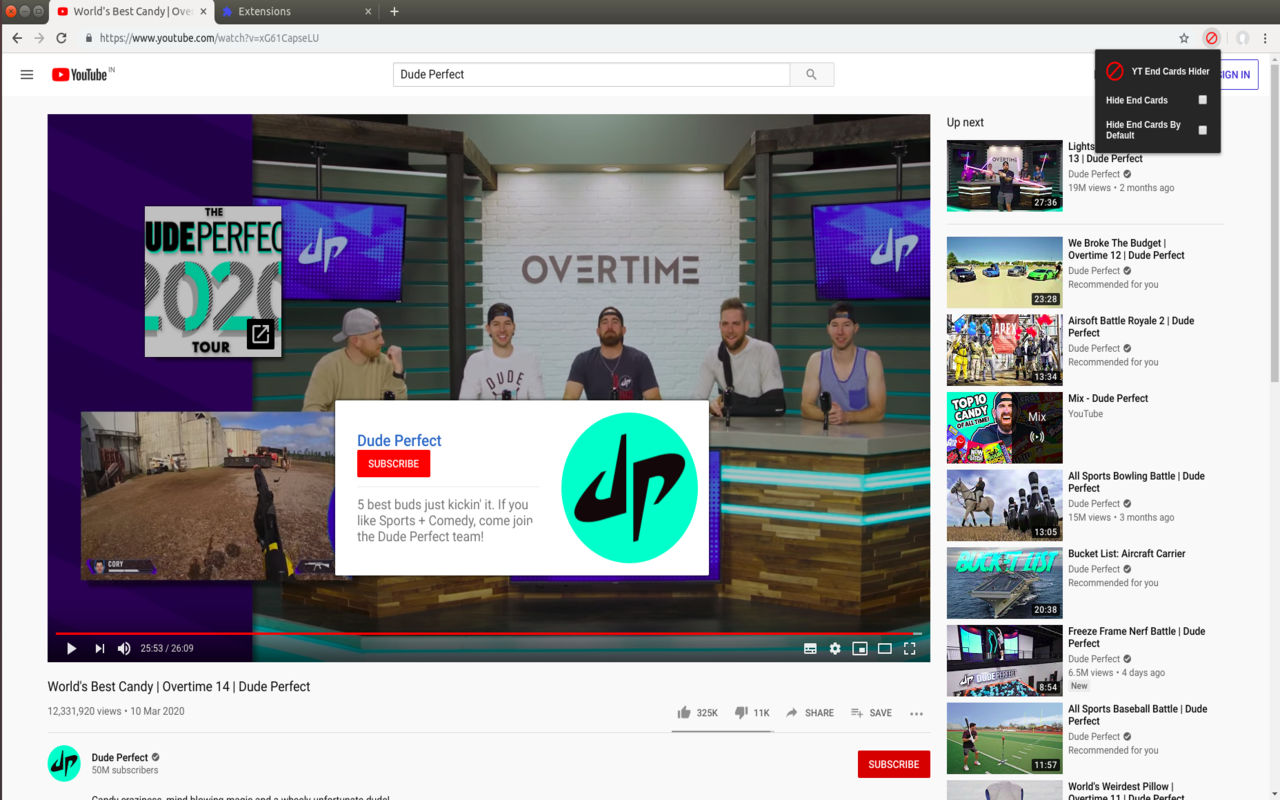Viewport: 1280px width, 800px height.
Task: Subscribe using the button below the video
Action: pos(893,764)
